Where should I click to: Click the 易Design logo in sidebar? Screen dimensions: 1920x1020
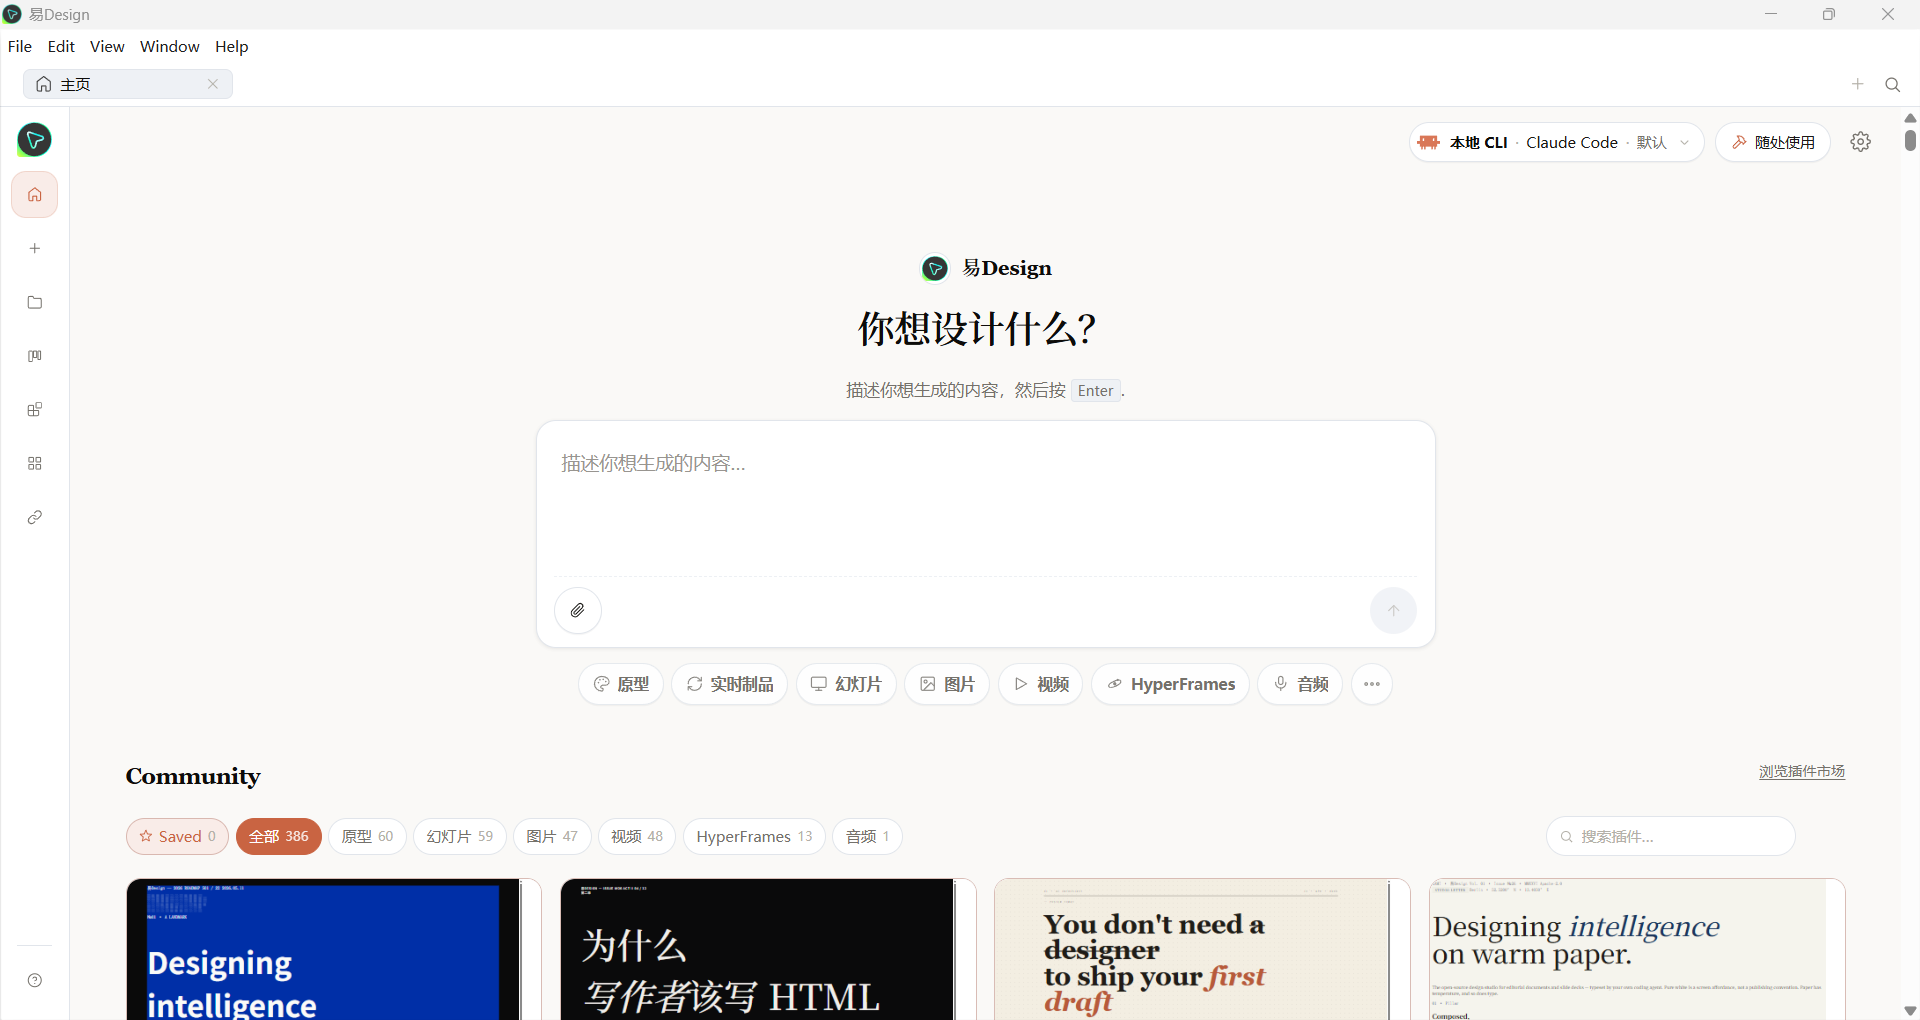pos(34,140)
